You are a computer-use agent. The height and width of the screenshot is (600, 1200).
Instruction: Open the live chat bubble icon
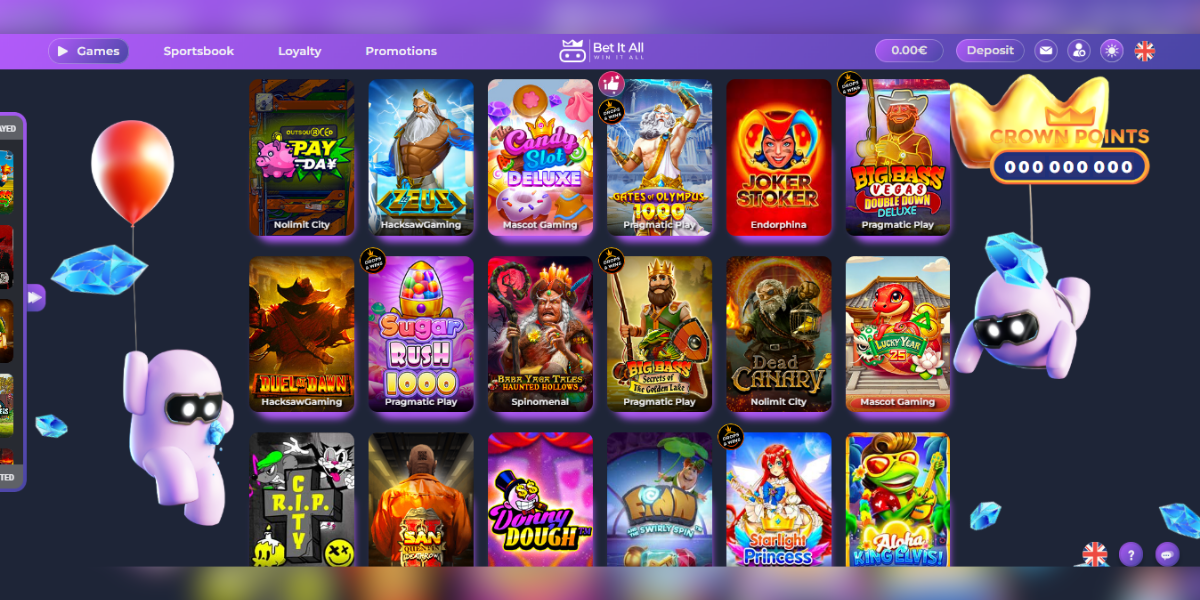[x=1167, y=554]
